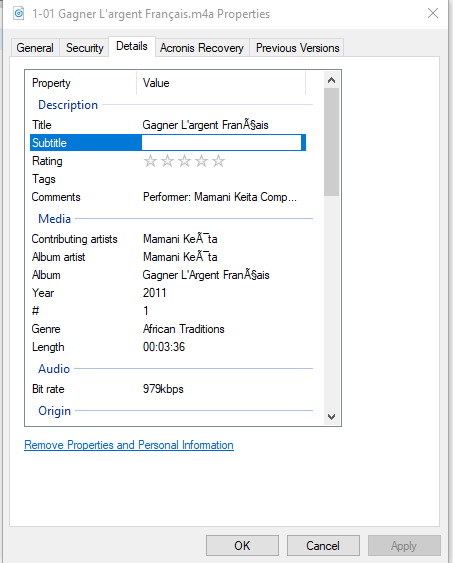Open the Security tab
This screenshot has height=563, width=453.
[85, 48]
